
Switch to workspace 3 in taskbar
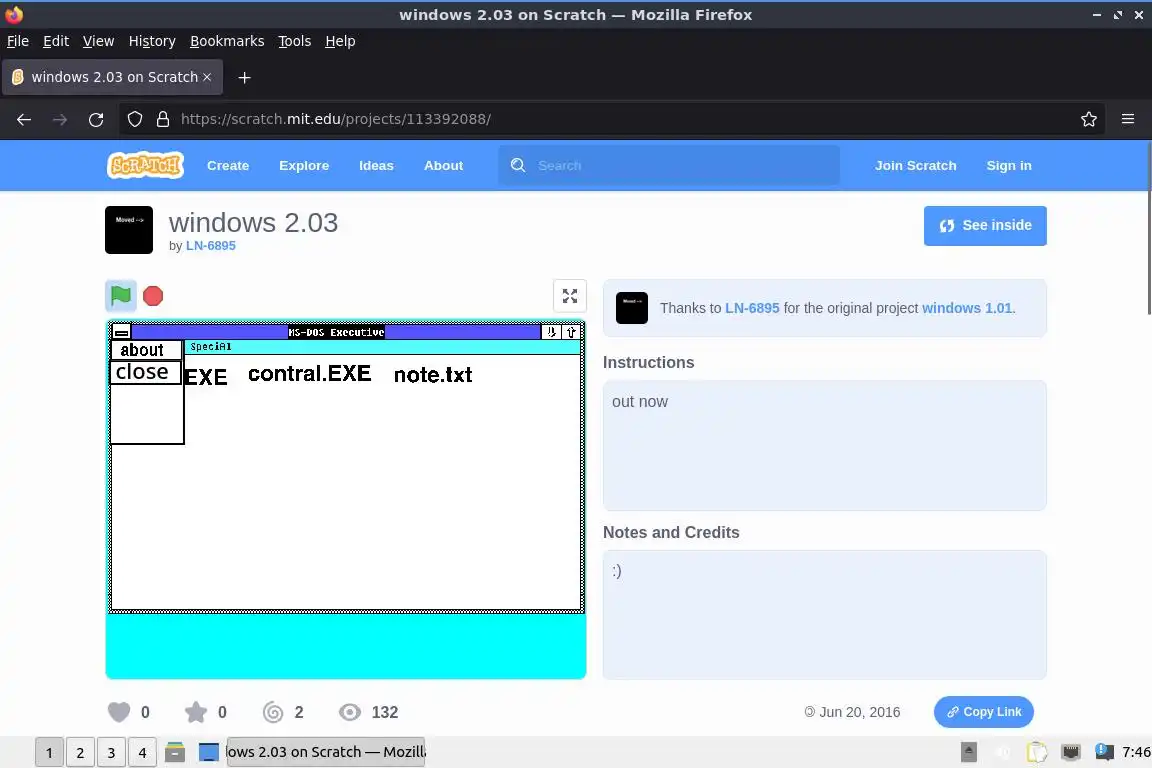click(x=111, y=753)
